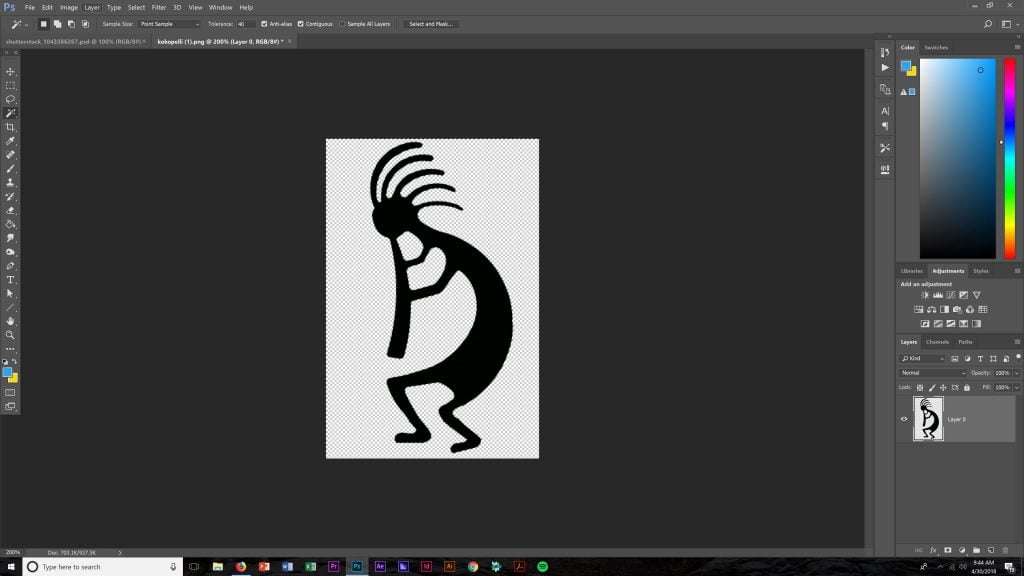The image size is (1024, 576).
Task: Expand the Opacity slider arrow
Action: [x=1017, y=373]
